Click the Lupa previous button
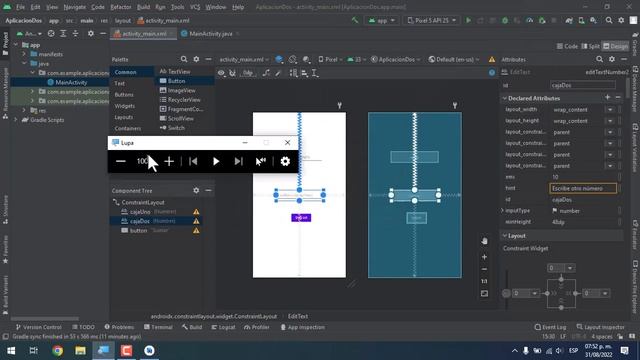Screen dimensions: 640x360 [193, 161]
